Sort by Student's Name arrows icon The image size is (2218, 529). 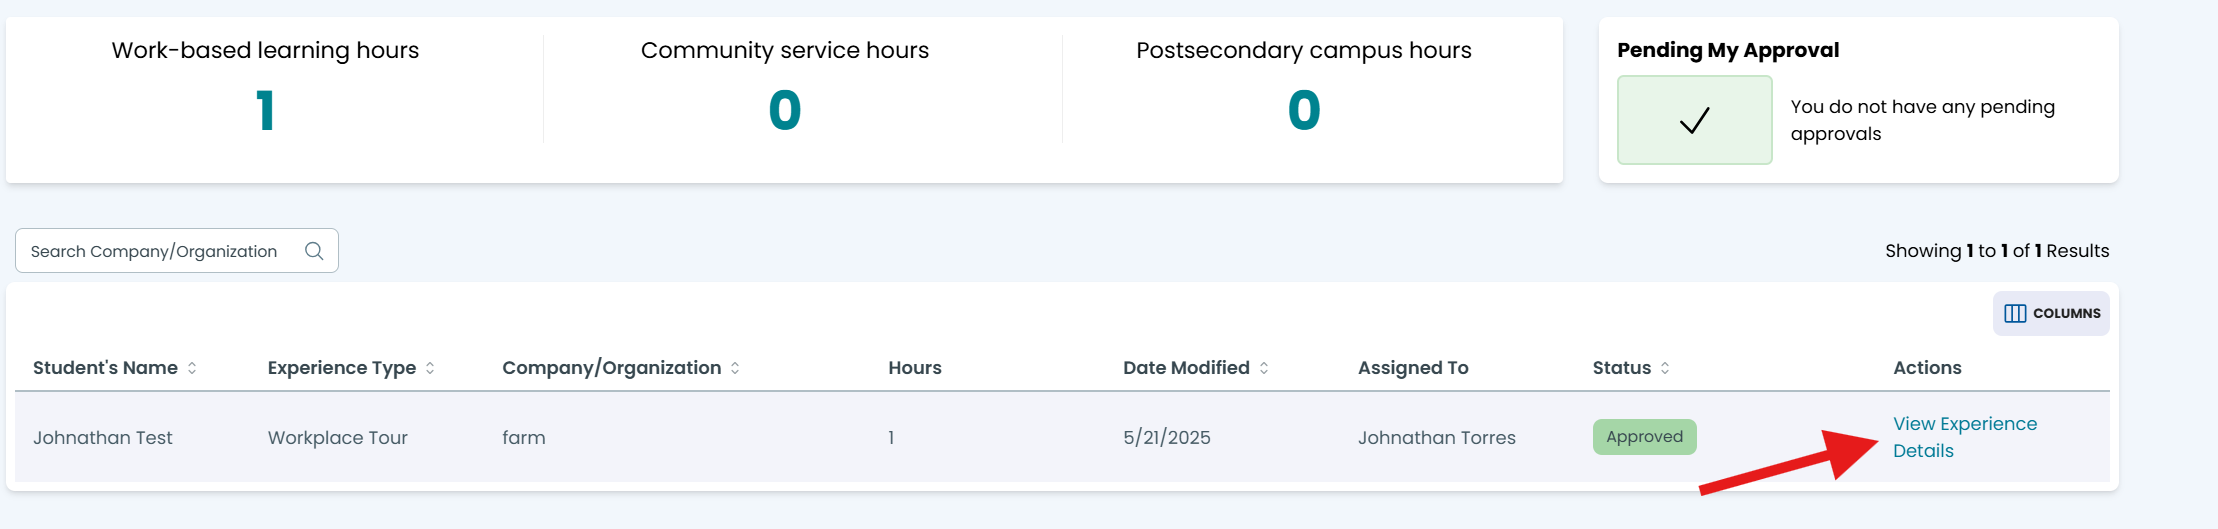point(192,368)
